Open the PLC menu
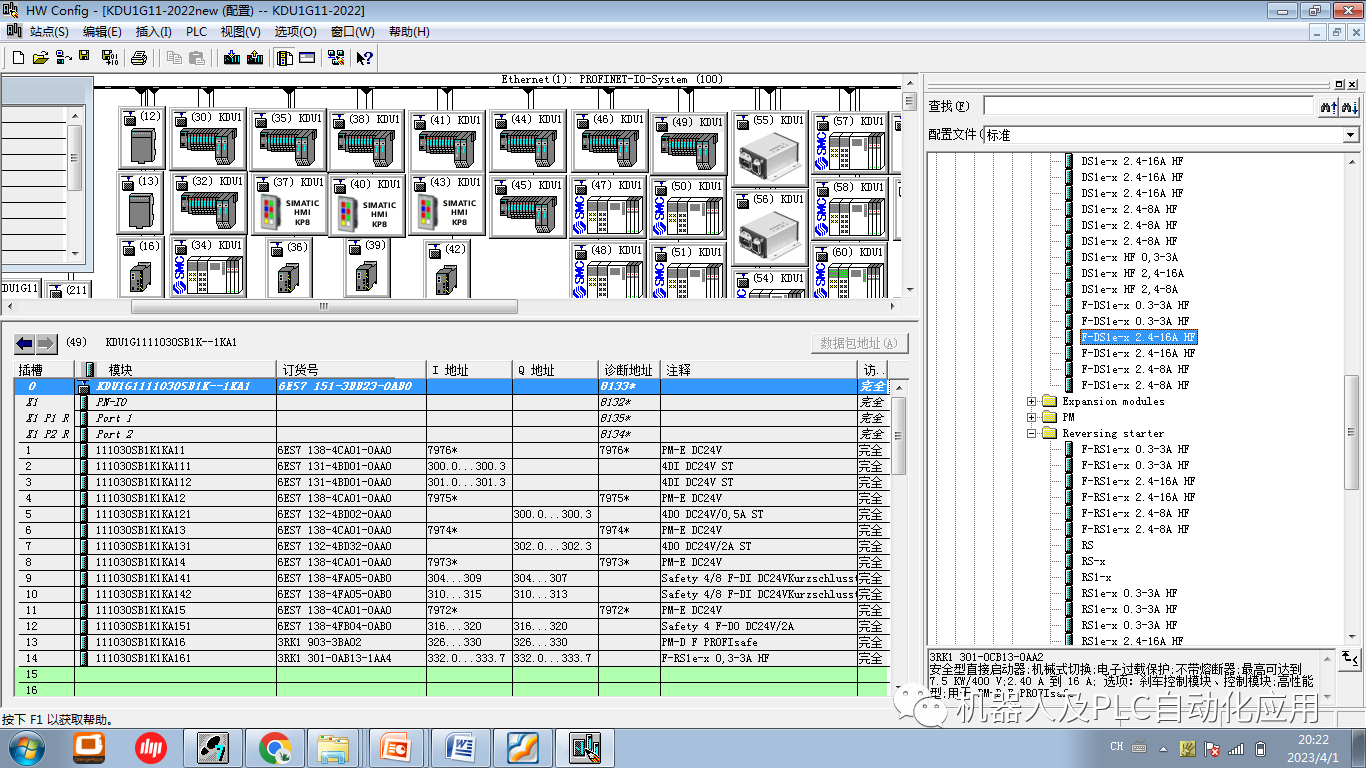This screenshot has width=1366, height=768. click(x=197, y=31)
